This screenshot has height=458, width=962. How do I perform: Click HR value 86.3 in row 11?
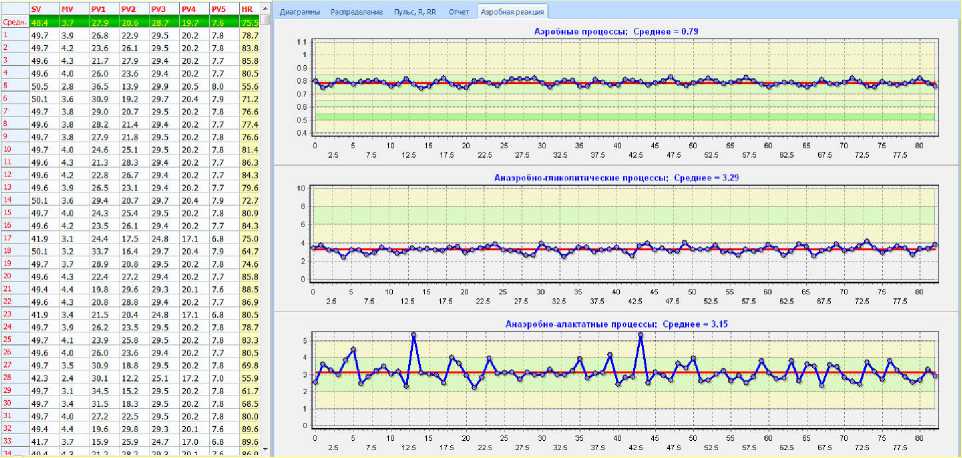coord(249,162)
